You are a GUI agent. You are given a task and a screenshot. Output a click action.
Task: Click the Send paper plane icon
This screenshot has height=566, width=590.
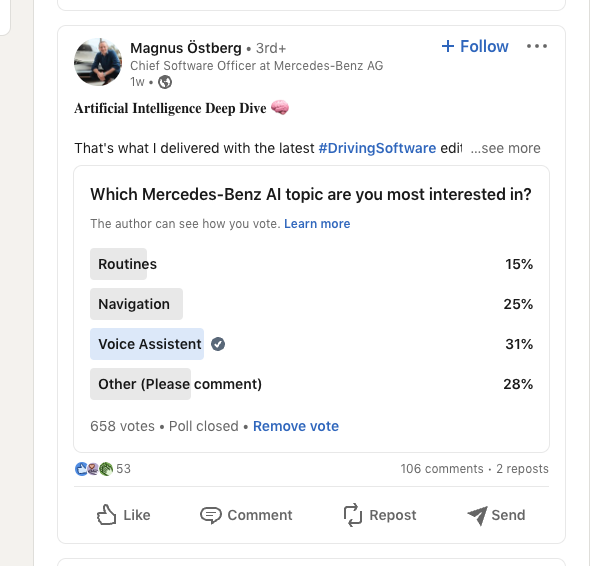(477, 515)
